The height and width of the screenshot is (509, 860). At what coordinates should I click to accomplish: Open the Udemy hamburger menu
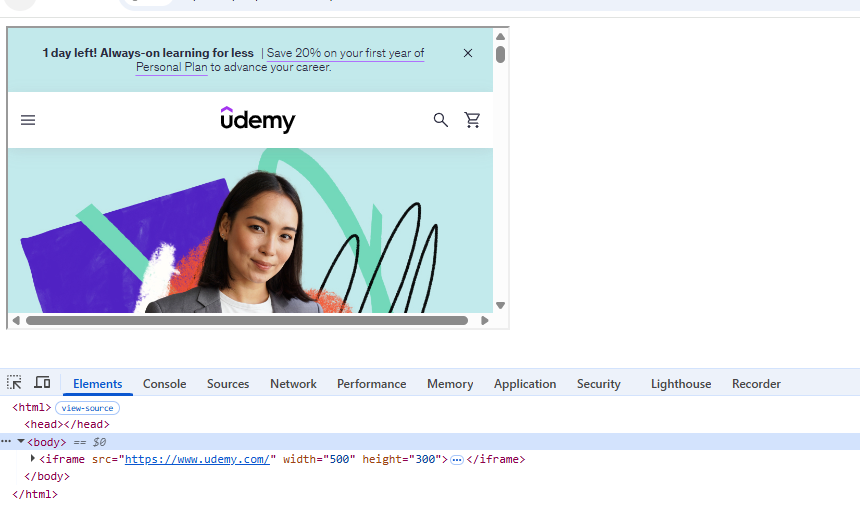point(28,120)
